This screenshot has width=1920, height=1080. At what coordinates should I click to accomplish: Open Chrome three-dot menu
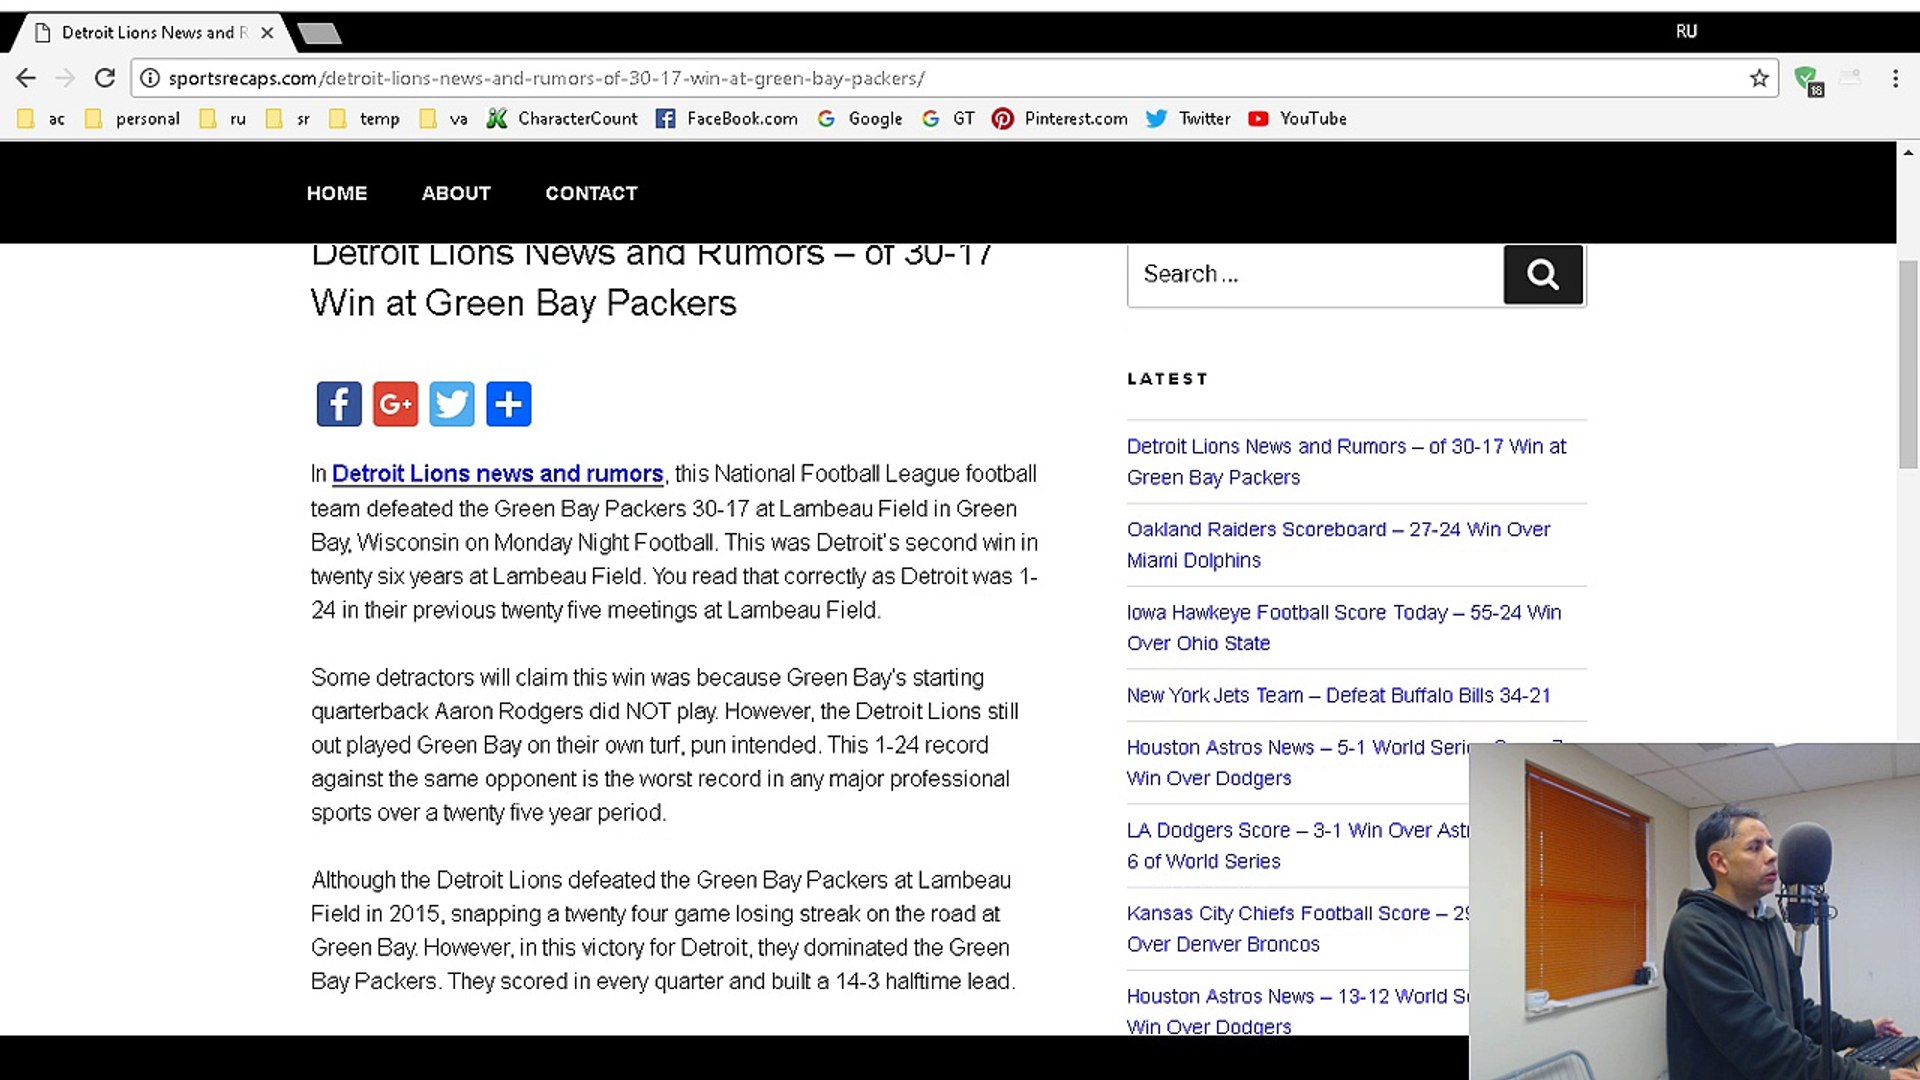(x=1895, y=78)
